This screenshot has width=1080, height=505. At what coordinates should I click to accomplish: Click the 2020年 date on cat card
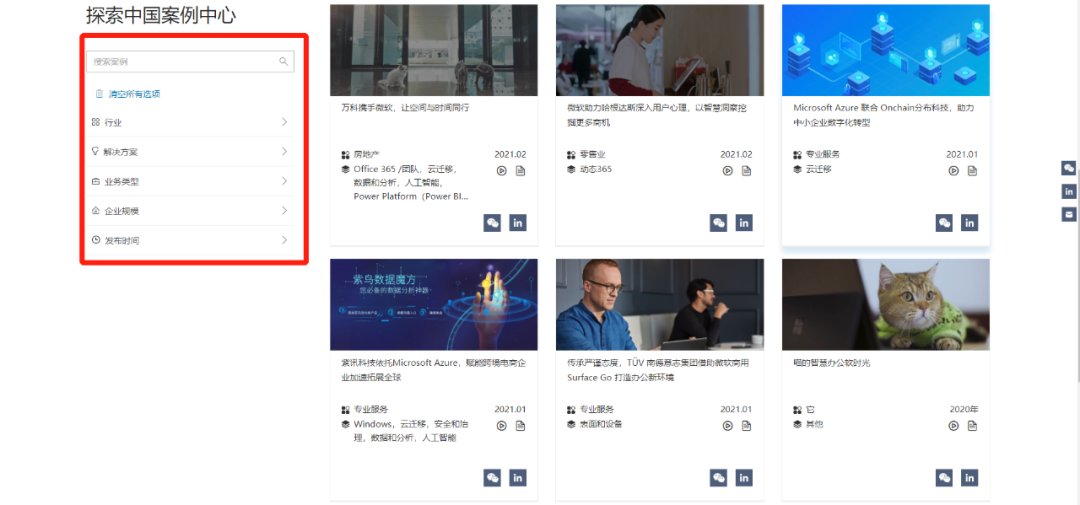click(x=964, y=409)
